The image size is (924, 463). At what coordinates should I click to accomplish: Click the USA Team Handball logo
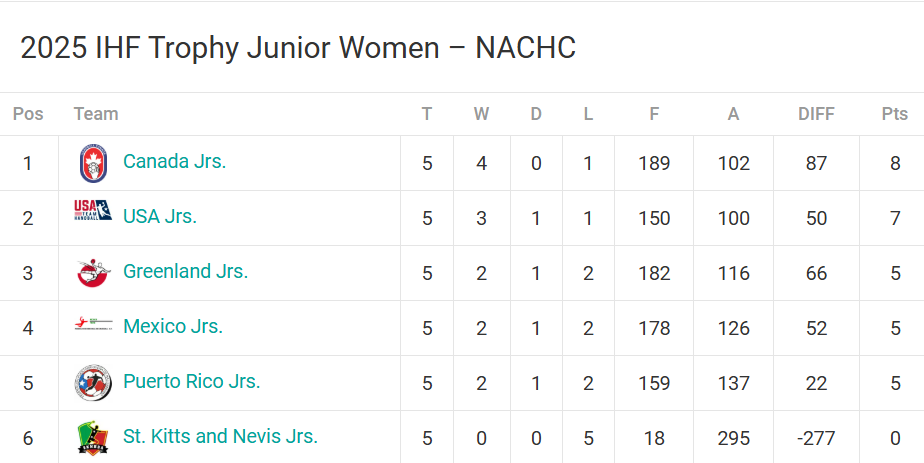(x=93, y=210)
